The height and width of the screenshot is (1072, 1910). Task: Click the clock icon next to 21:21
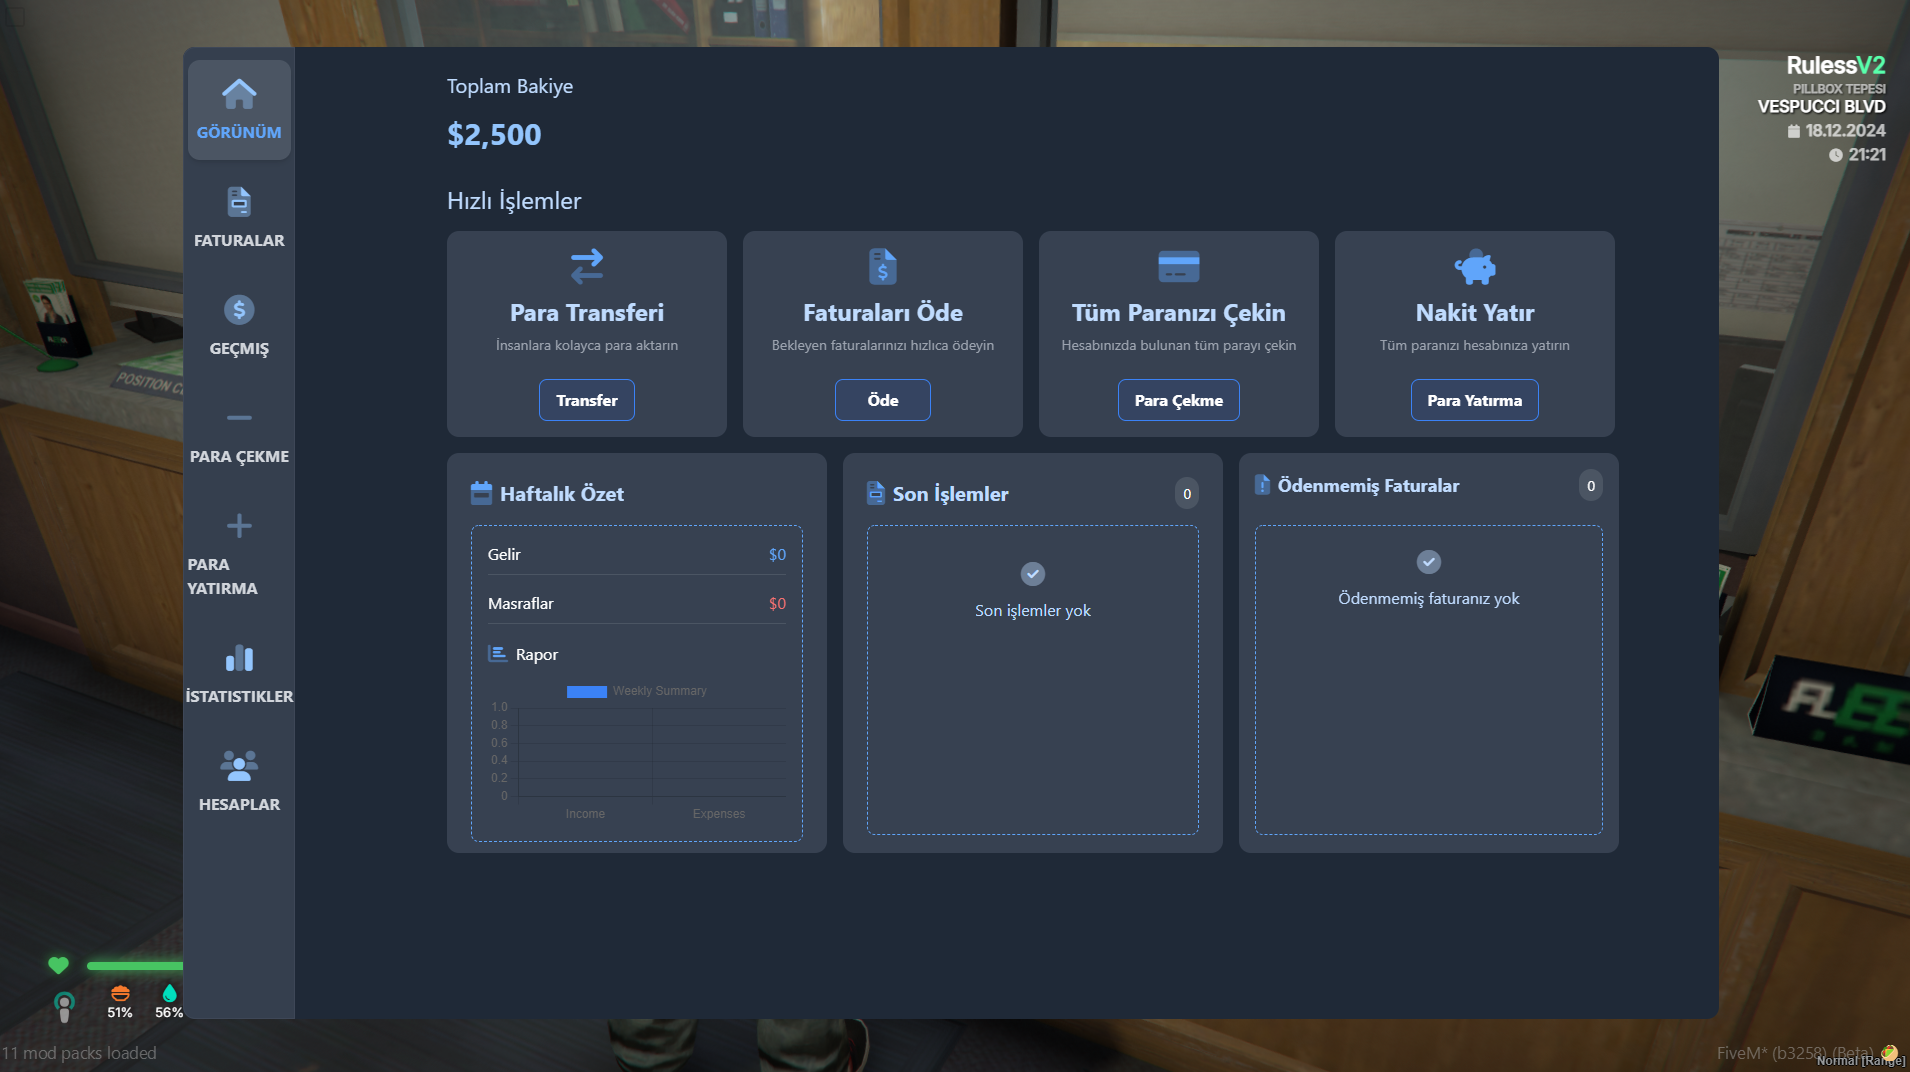(x=1836, y=155)
